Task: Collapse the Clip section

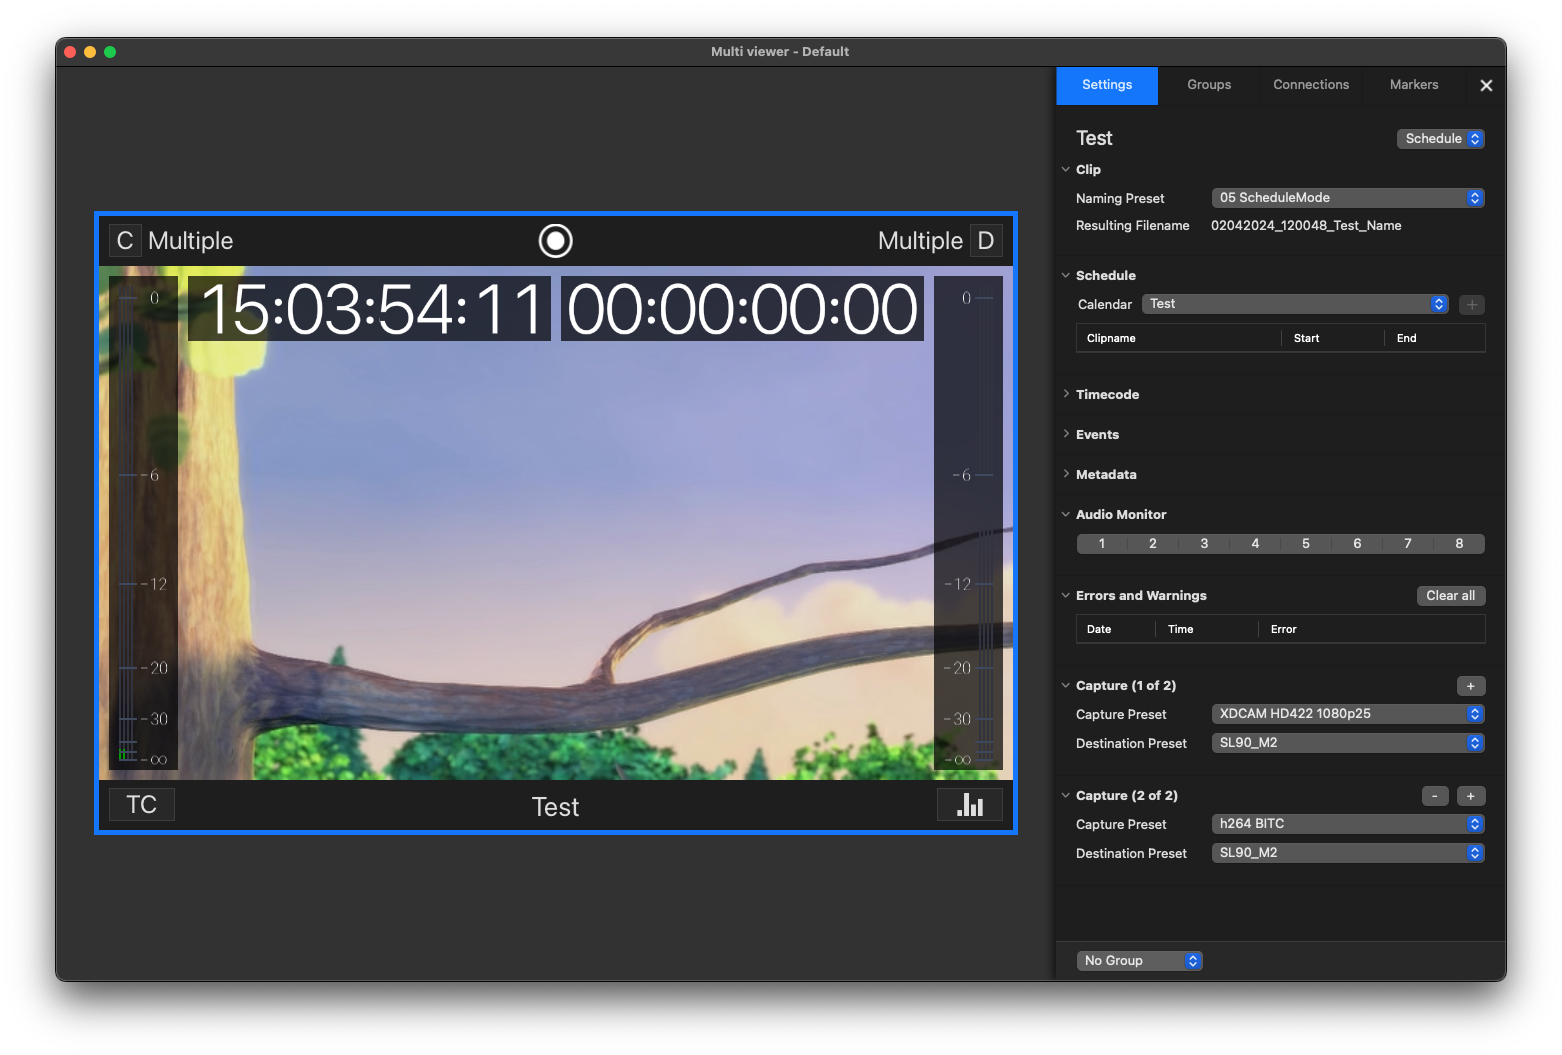Action: tap(1066, 170)
